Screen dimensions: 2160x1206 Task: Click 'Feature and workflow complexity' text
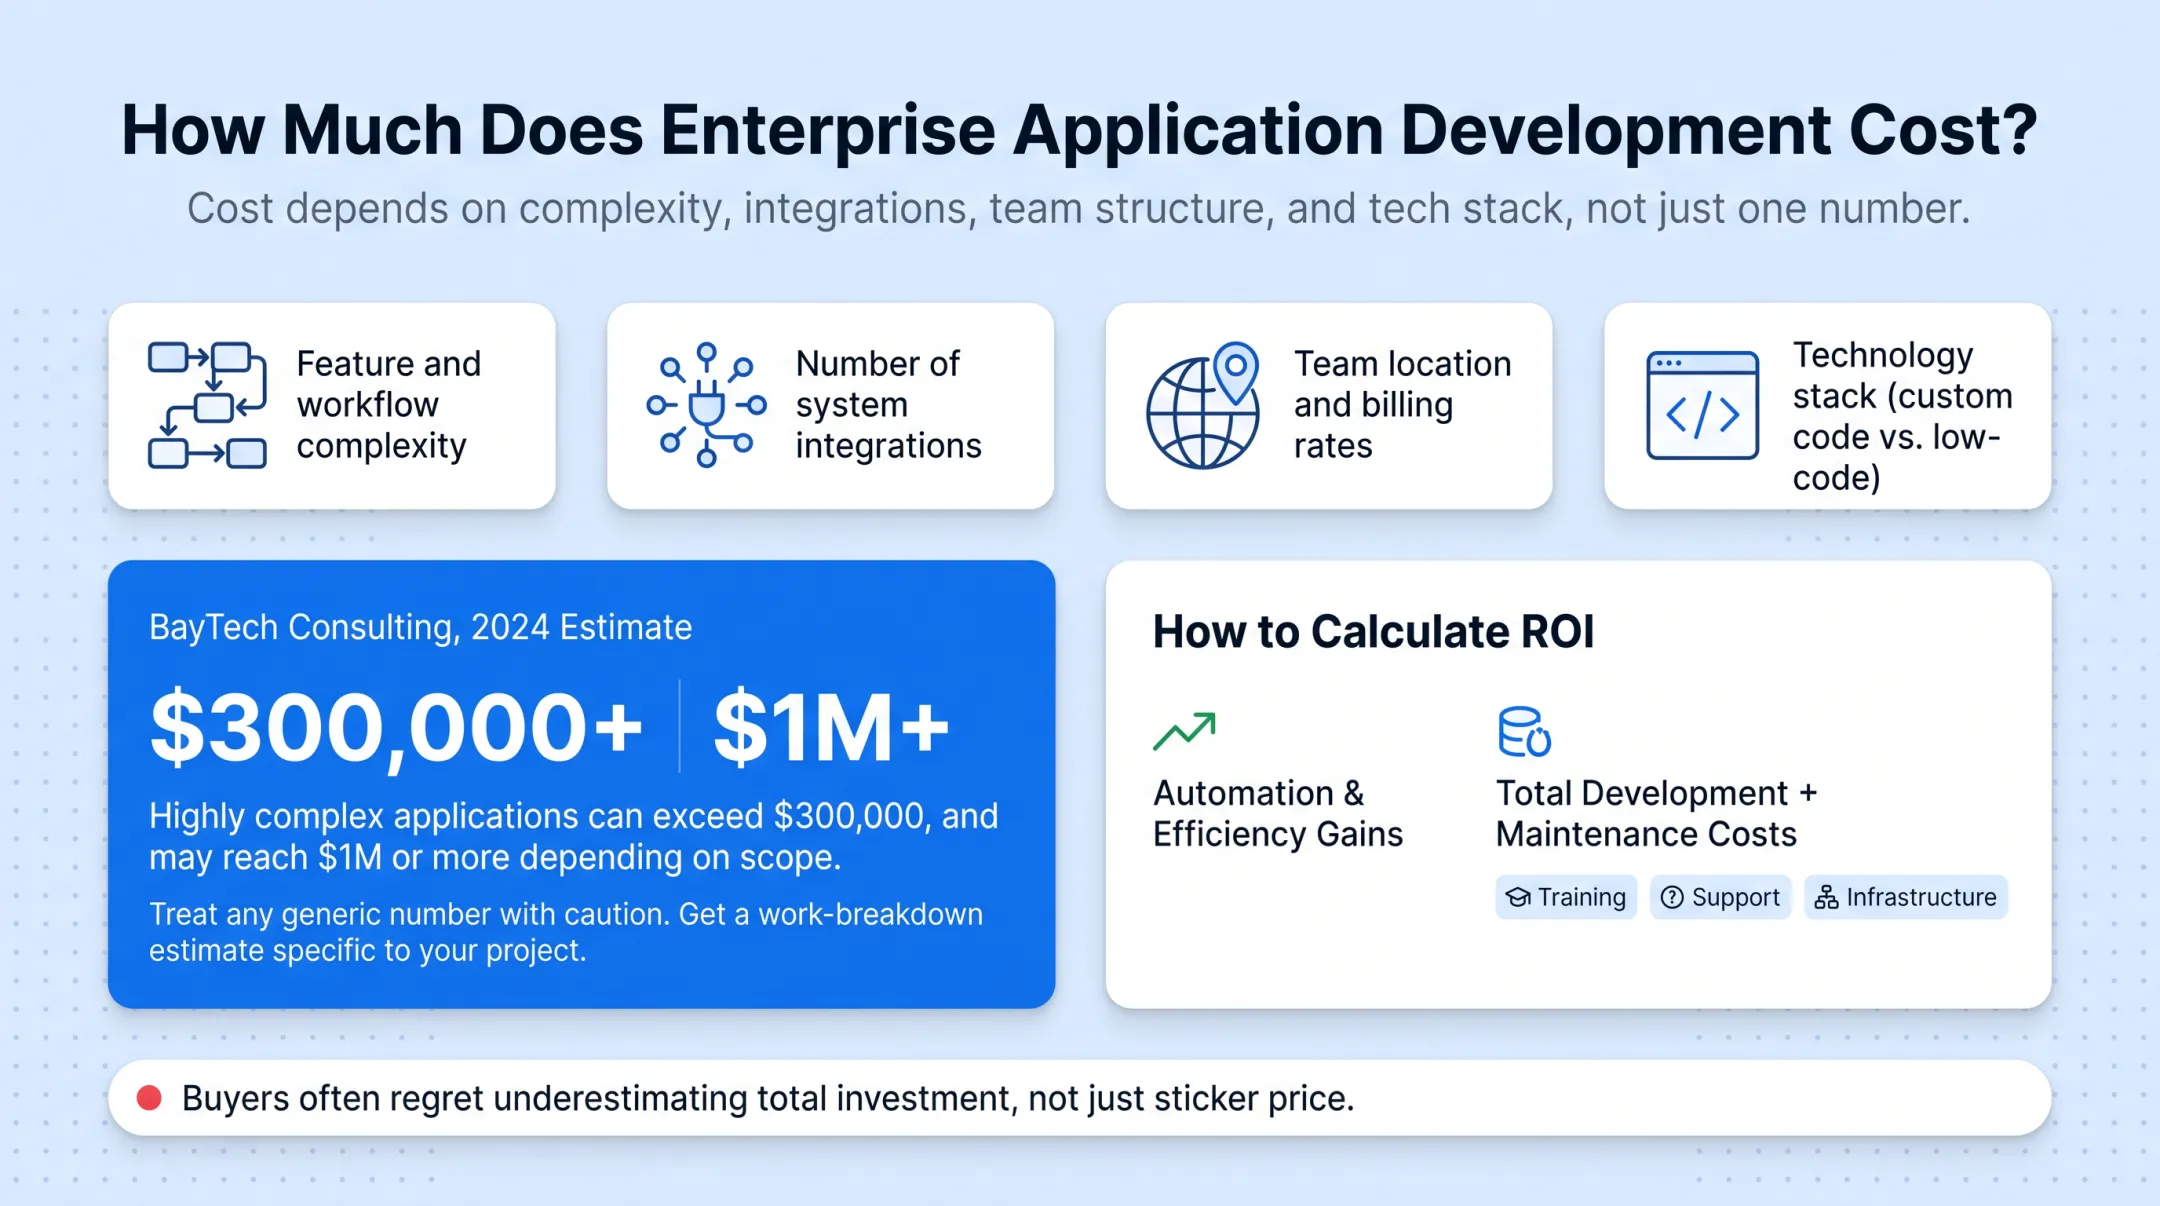(388, 405)
